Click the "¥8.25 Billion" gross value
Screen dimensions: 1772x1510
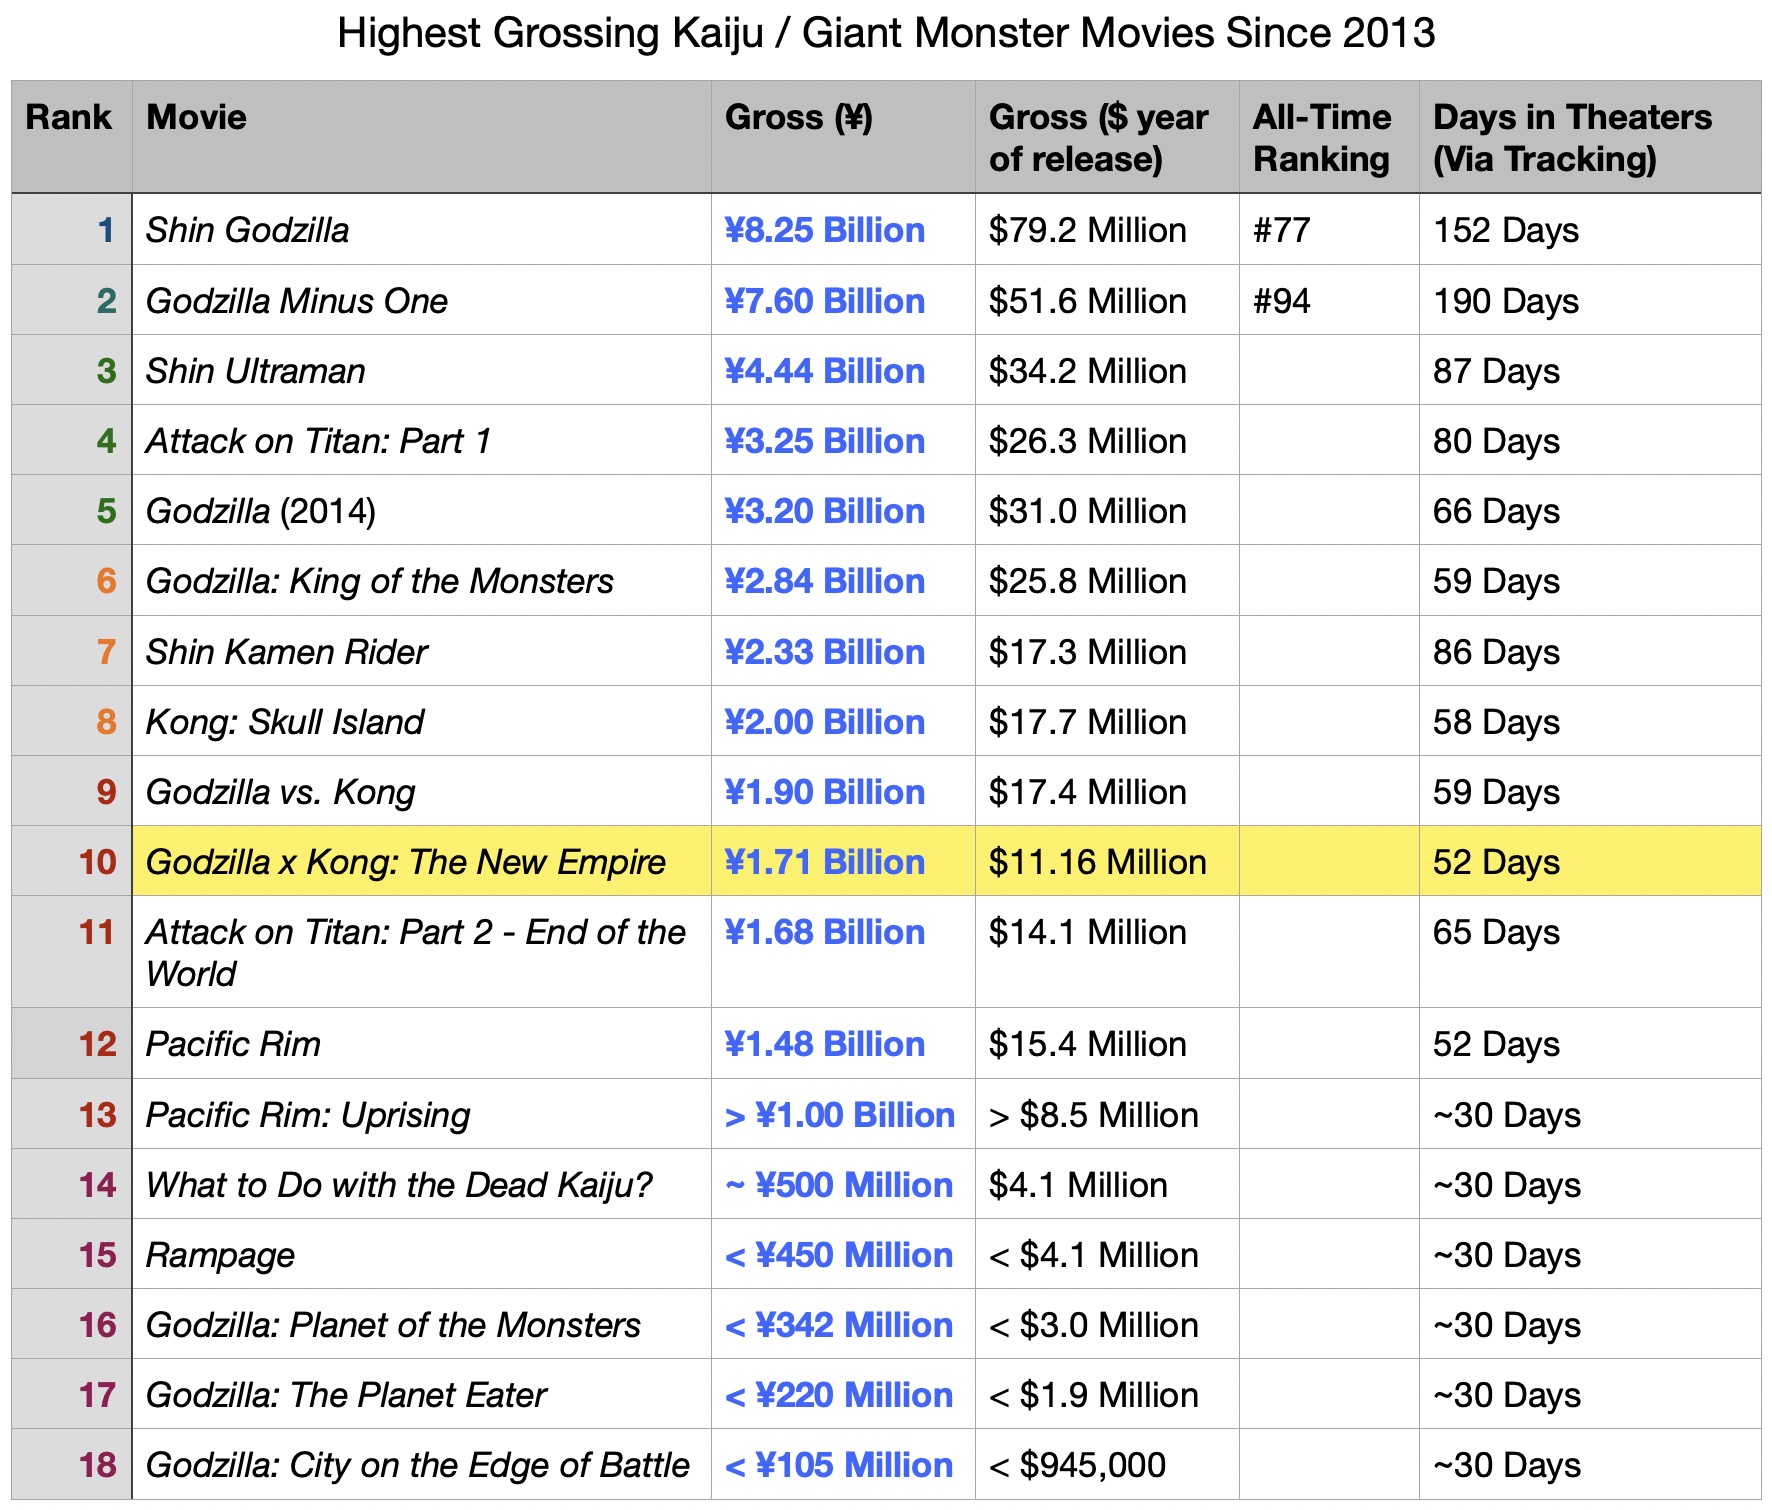point(825,230)
